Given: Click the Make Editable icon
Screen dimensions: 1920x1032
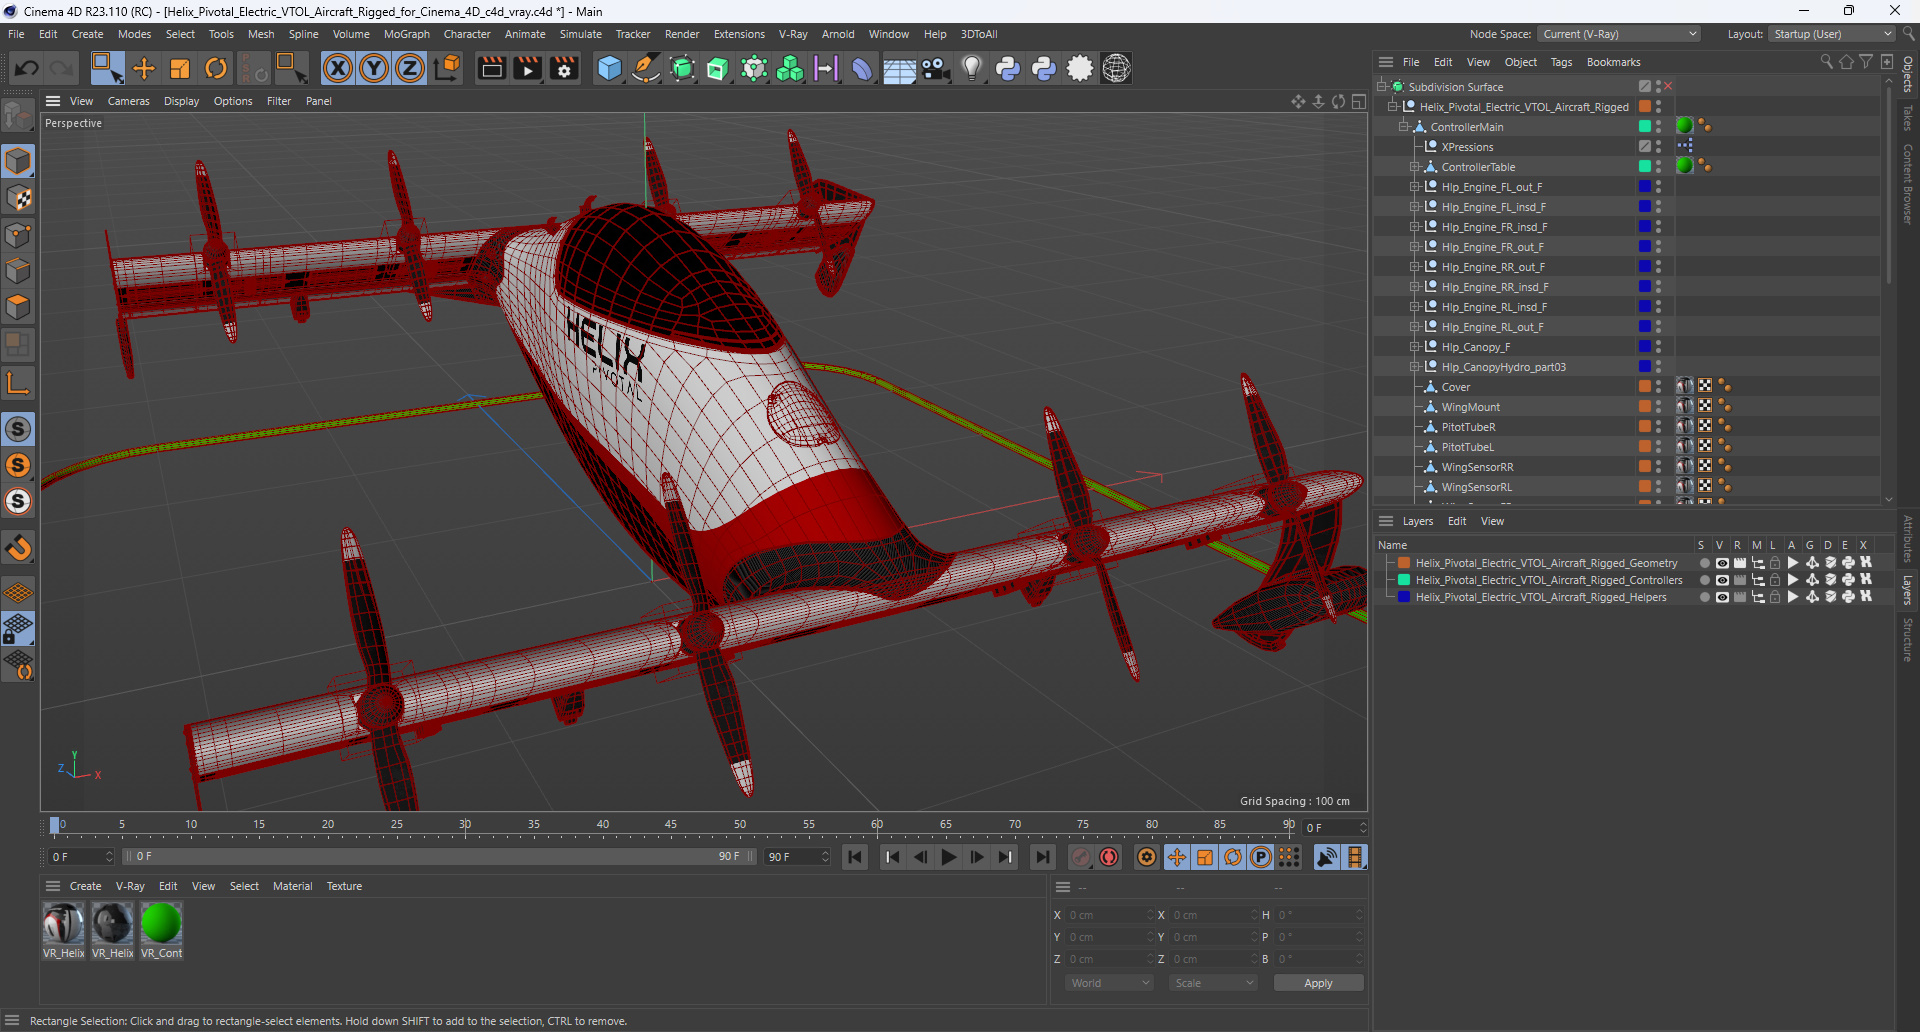Looking at the screenshot, I should 18,117.
